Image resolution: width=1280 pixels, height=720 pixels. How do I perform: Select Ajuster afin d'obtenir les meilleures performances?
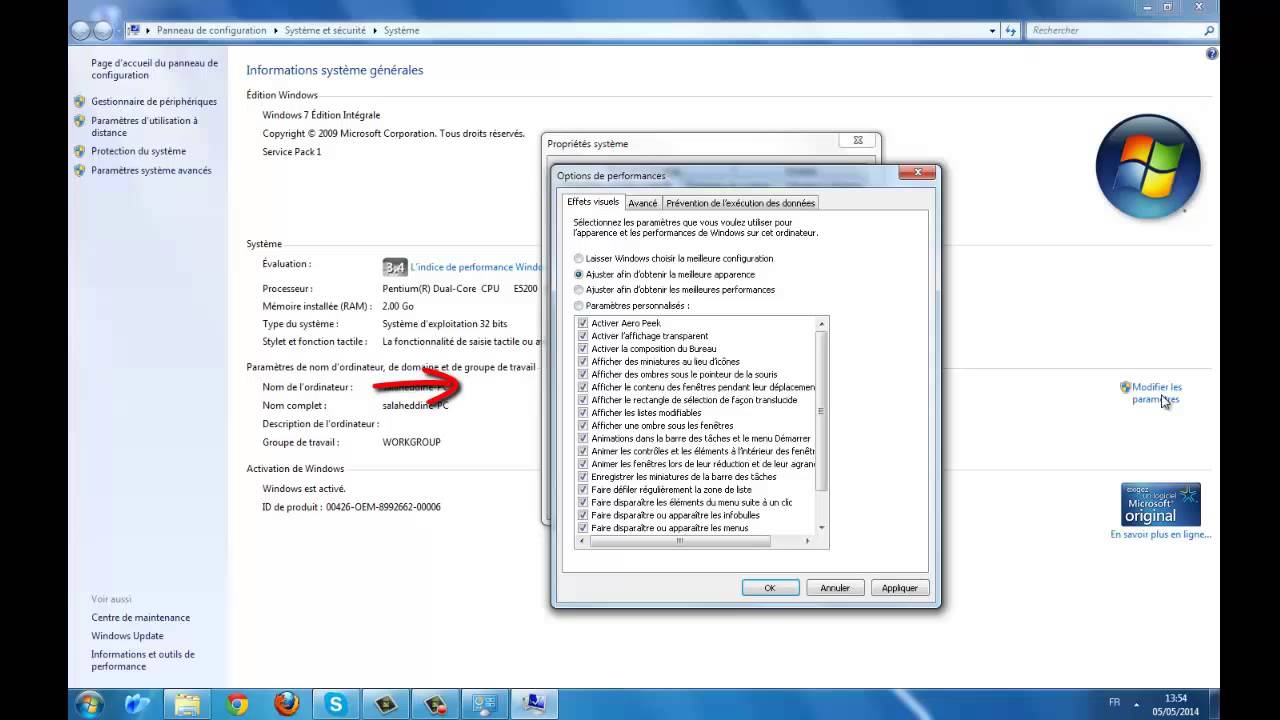click(x=579, y=290)
